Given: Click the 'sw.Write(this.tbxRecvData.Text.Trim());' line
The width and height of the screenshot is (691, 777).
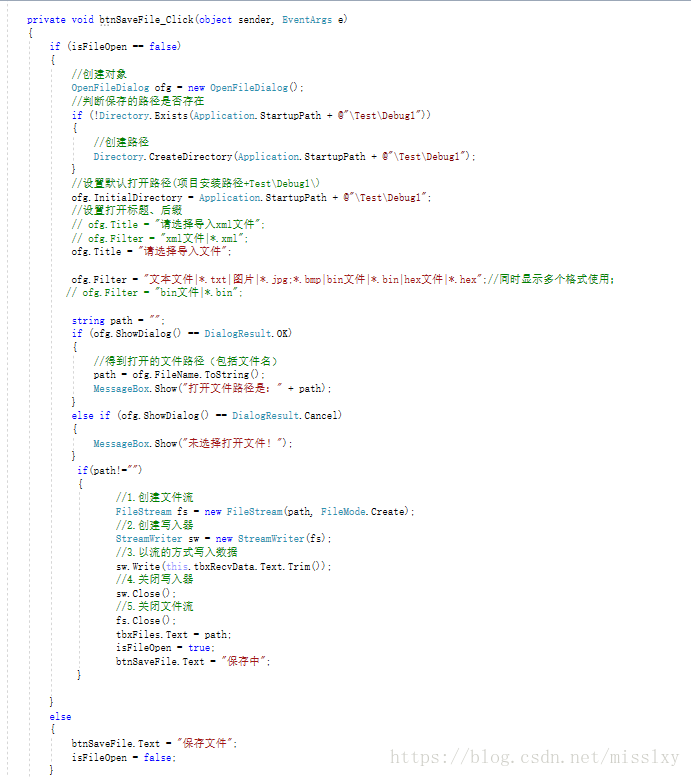Looking at the screenshot, I should tap(224, 566).
